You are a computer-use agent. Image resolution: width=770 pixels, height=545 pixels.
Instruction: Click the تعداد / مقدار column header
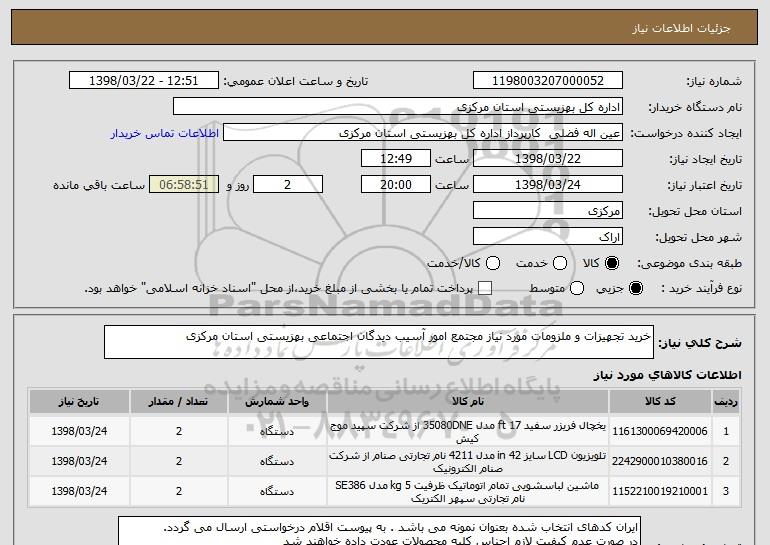(x=179, y=402)
